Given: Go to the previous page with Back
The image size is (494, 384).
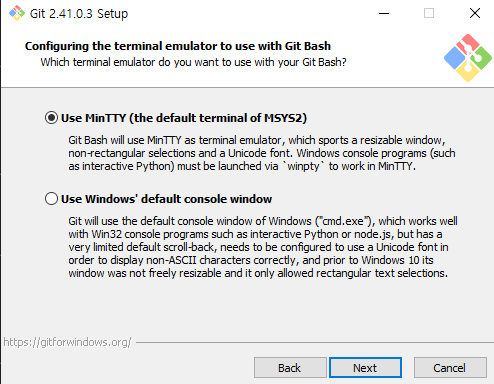Looking at the screenshot, I should coord(290,368).
